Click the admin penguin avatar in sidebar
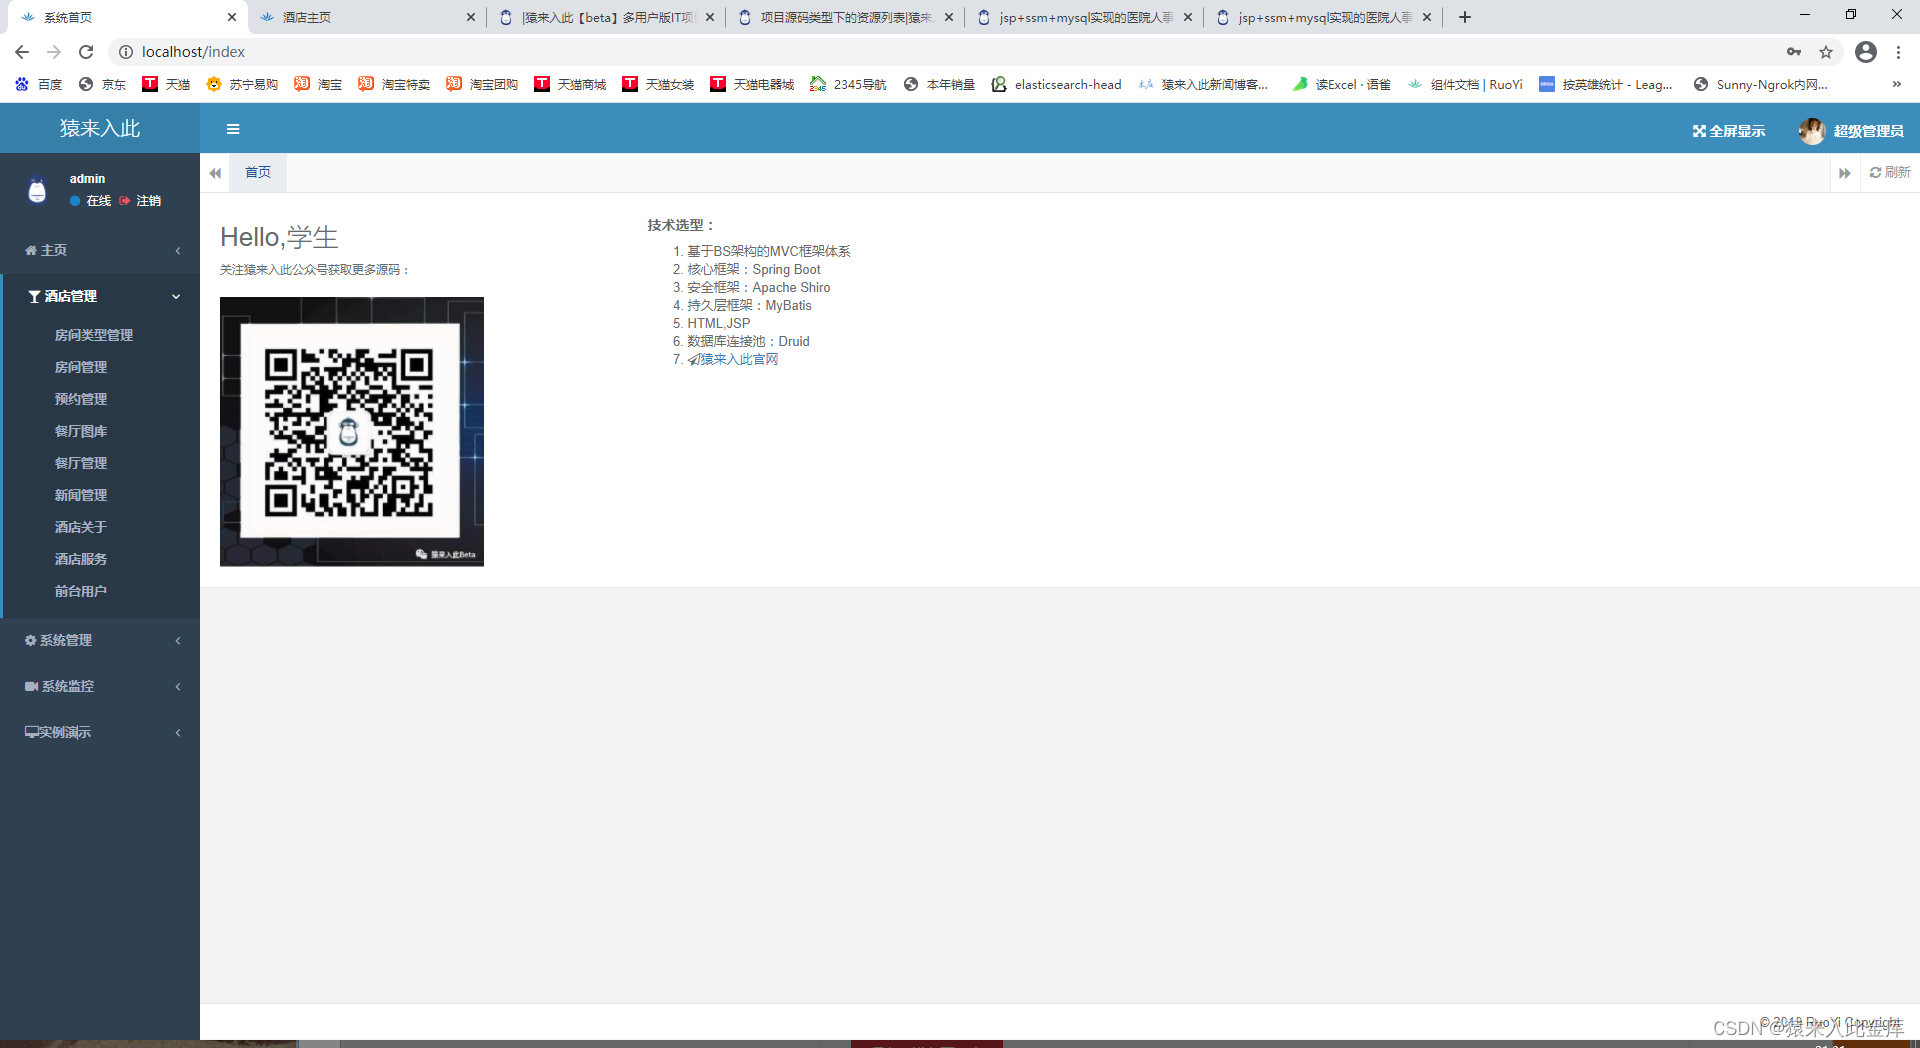 pos(37,189)
